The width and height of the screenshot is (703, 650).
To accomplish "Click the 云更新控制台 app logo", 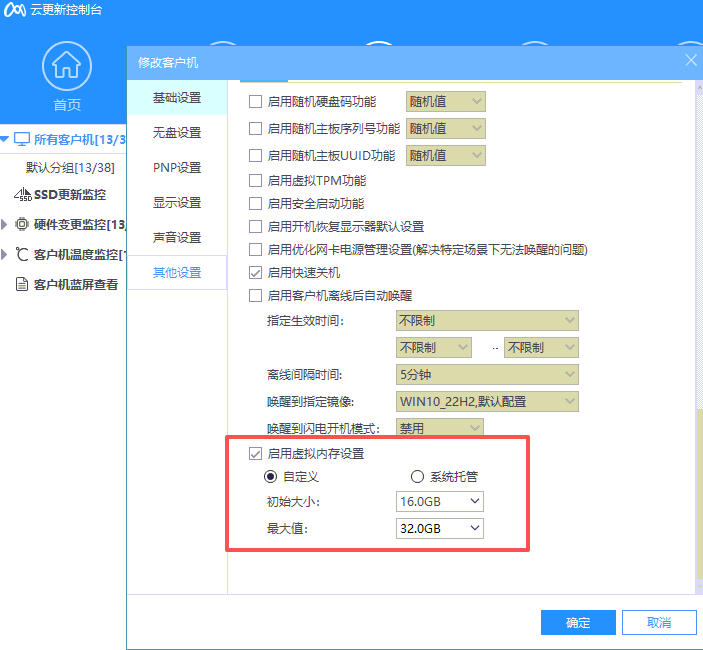I will pyautogui.click(x=14, y=11).
